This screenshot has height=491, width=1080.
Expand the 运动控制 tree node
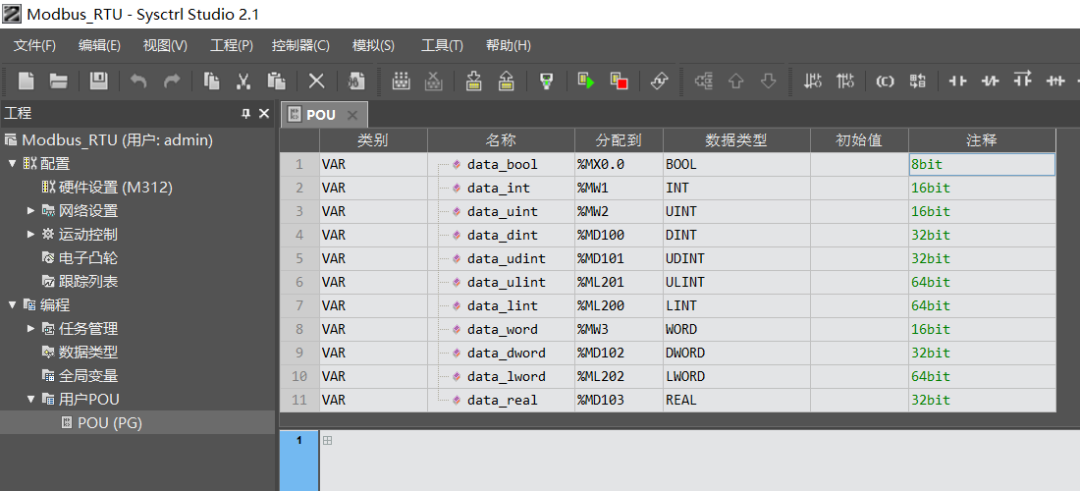[x=30, y=234]
